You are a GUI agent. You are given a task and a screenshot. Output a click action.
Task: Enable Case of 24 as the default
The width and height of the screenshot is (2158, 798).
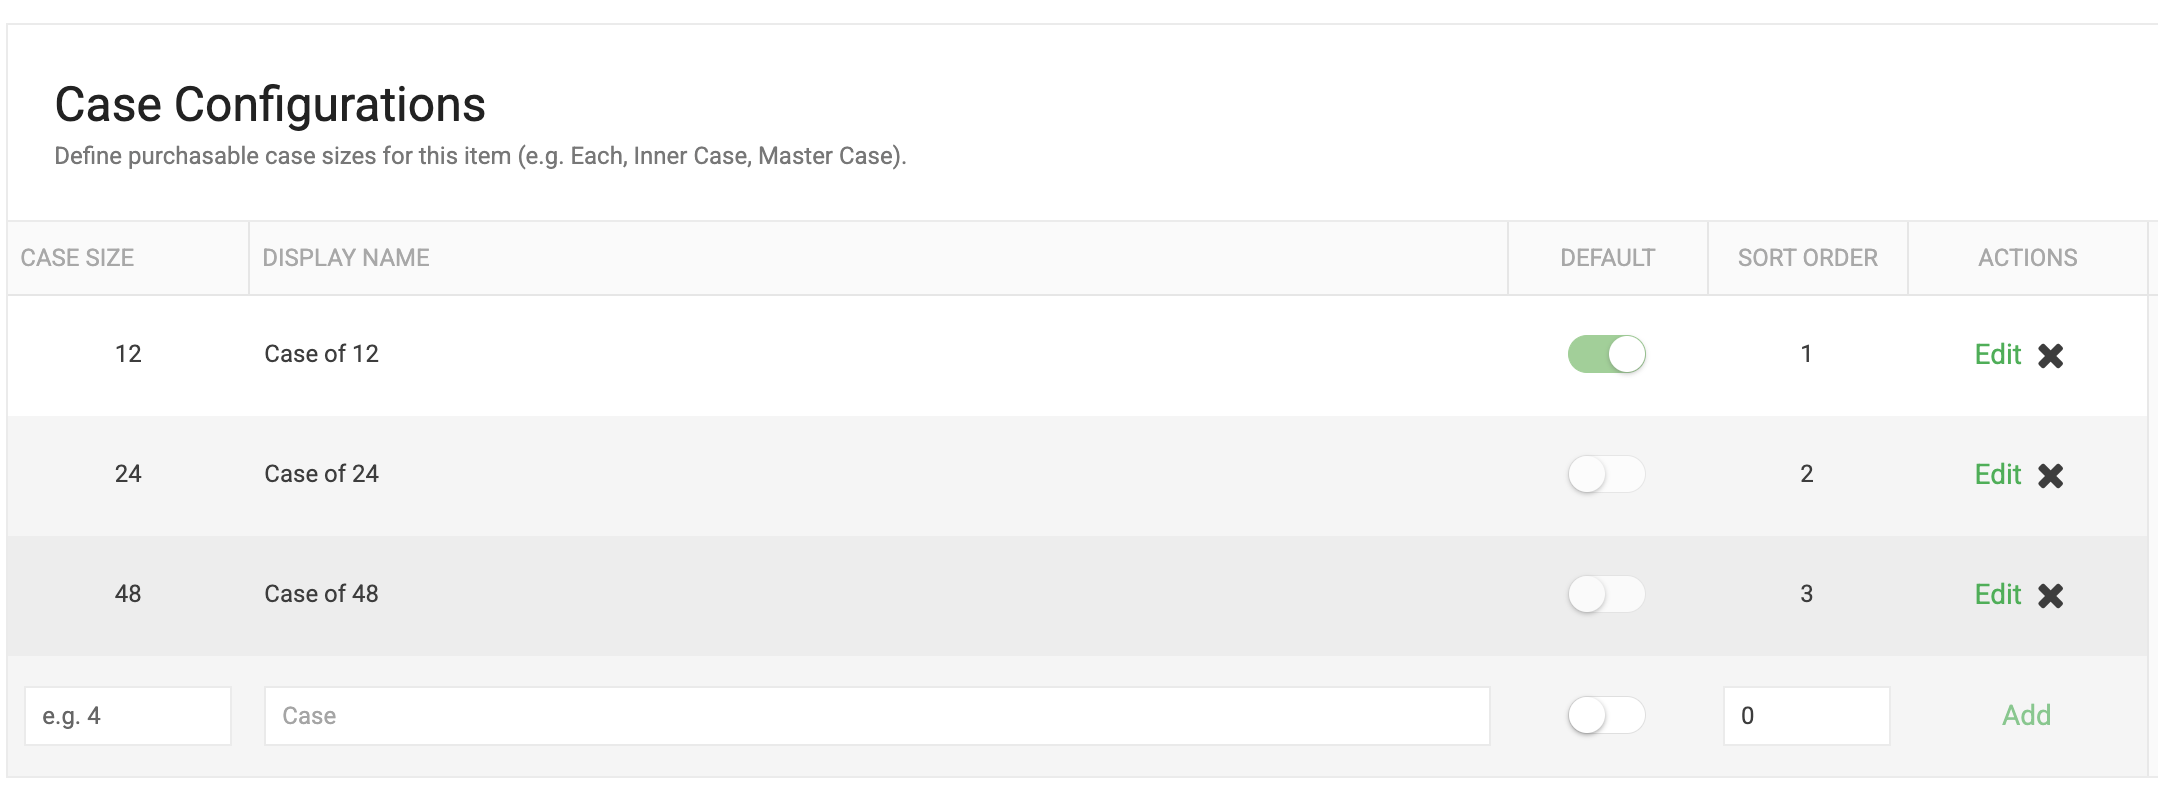pos(1606,475)
